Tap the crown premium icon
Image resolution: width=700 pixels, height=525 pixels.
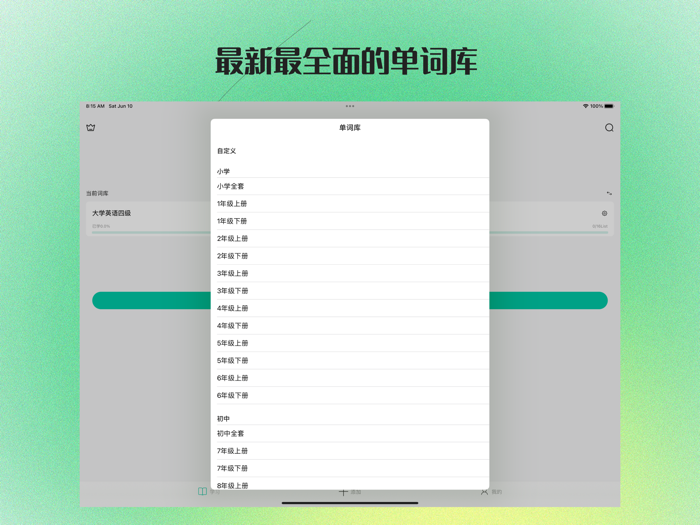pos(91,128)
